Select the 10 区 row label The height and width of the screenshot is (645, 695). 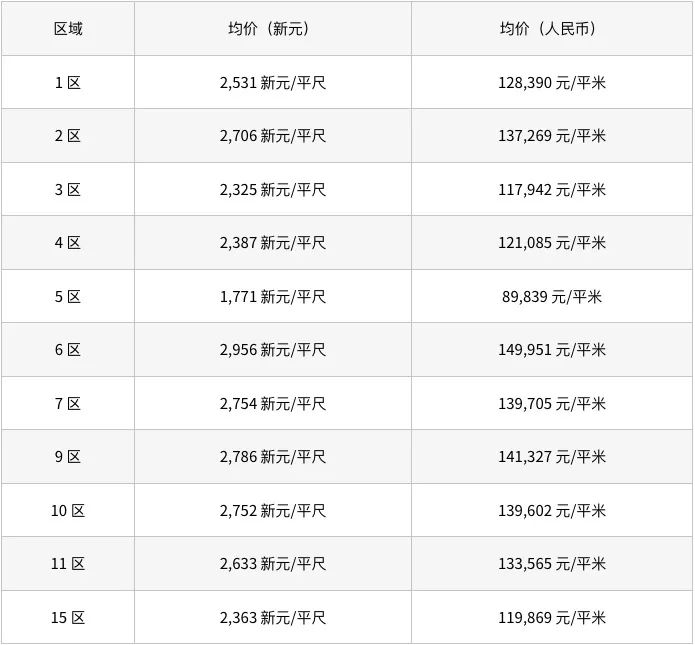[x=68, y=511]
